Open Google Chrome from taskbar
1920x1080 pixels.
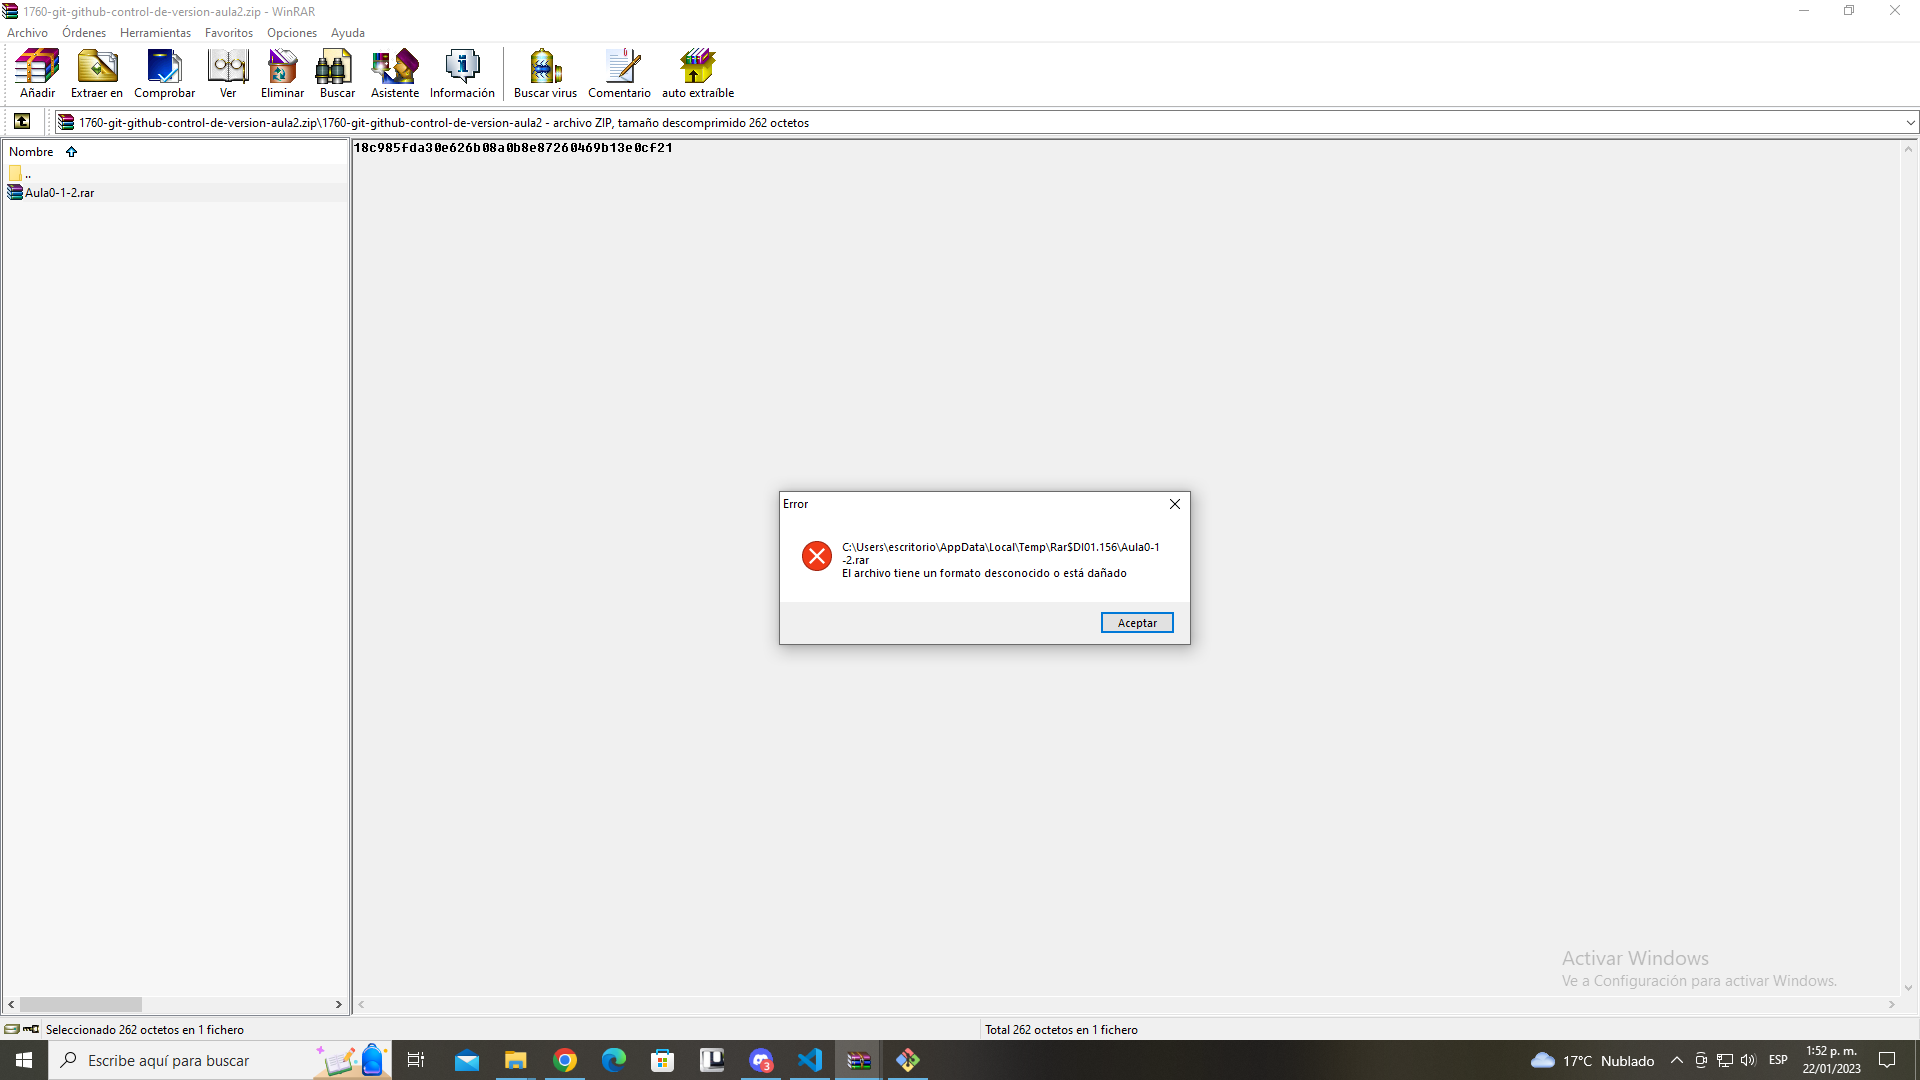tap(565, 1060)
